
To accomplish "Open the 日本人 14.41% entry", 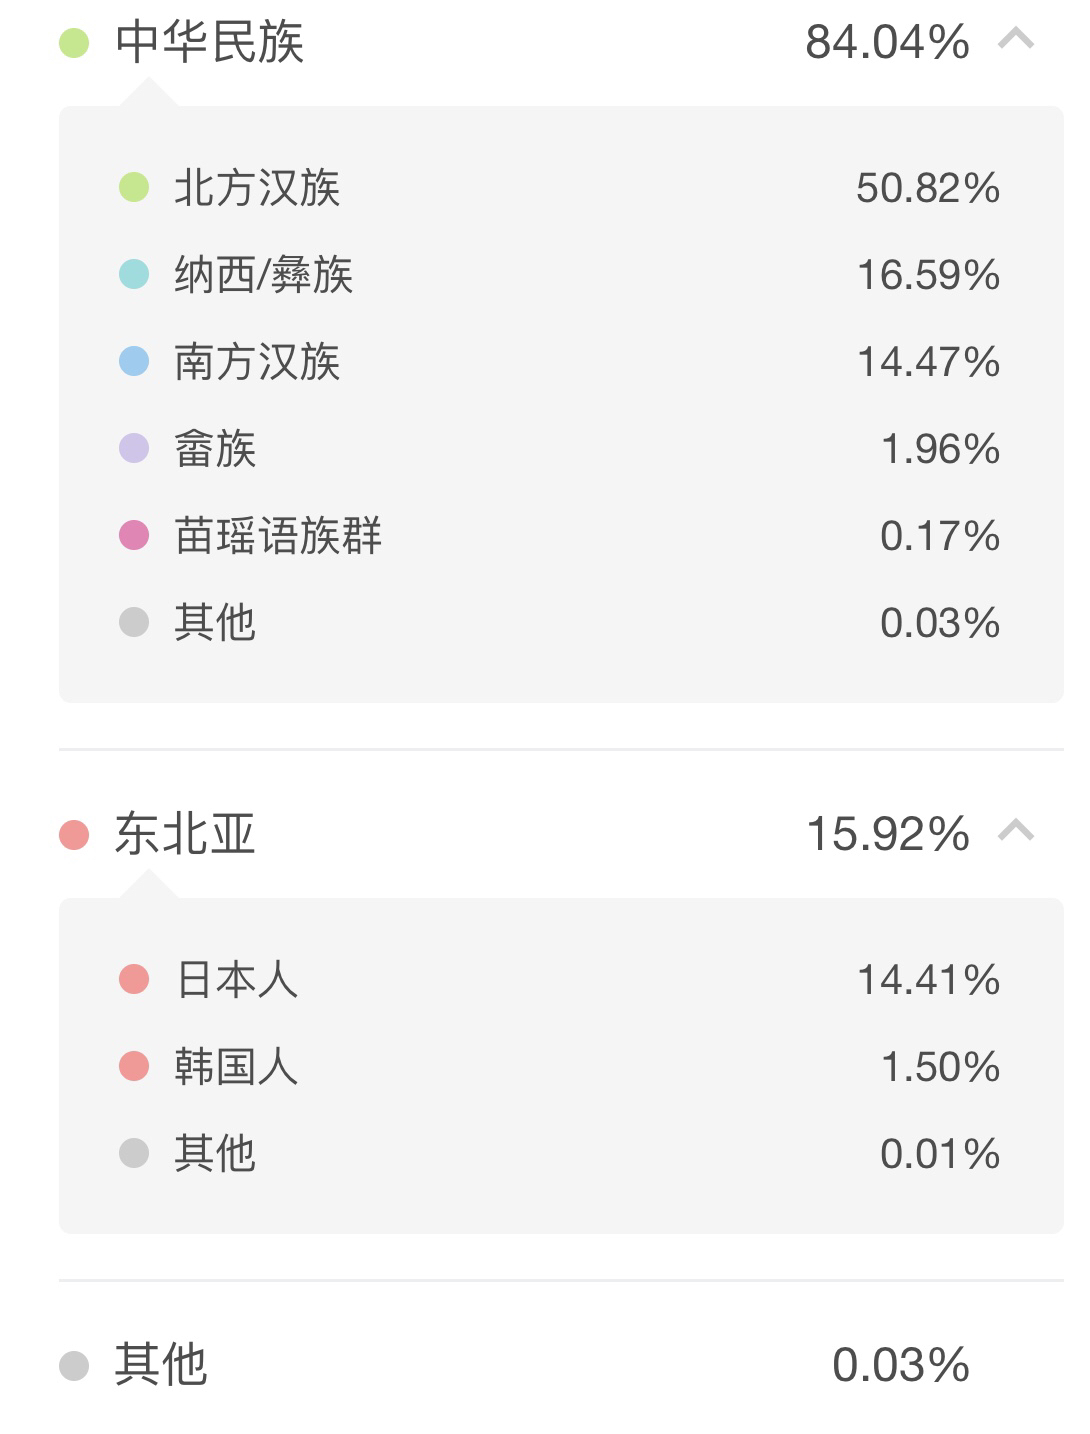I will pos(561,980).
